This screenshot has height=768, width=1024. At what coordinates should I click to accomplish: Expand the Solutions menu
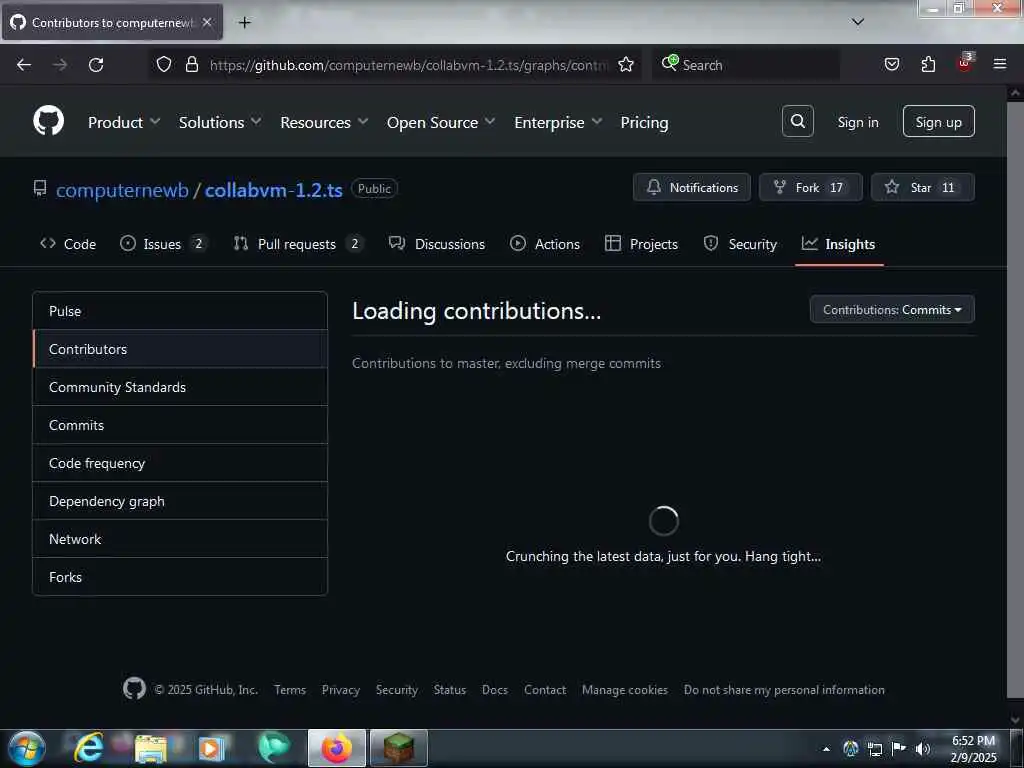click(220, 122)
